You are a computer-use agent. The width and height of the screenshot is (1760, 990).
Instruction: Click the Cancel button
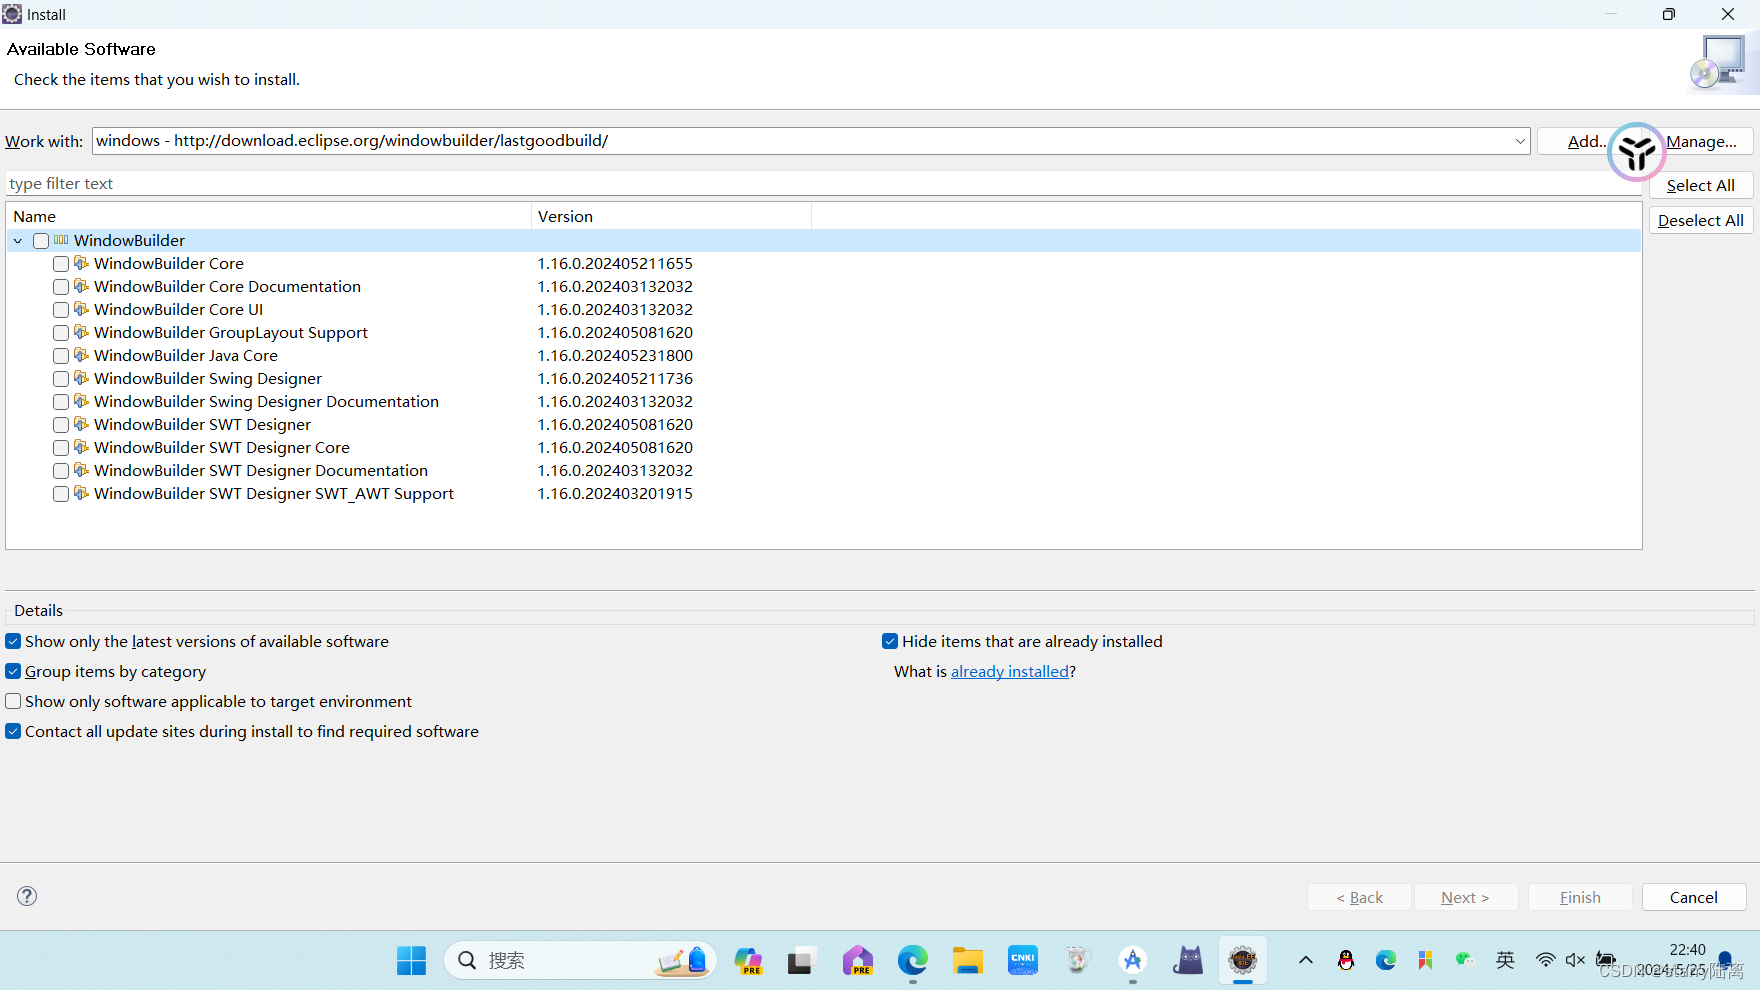[x=1694, y=898]
